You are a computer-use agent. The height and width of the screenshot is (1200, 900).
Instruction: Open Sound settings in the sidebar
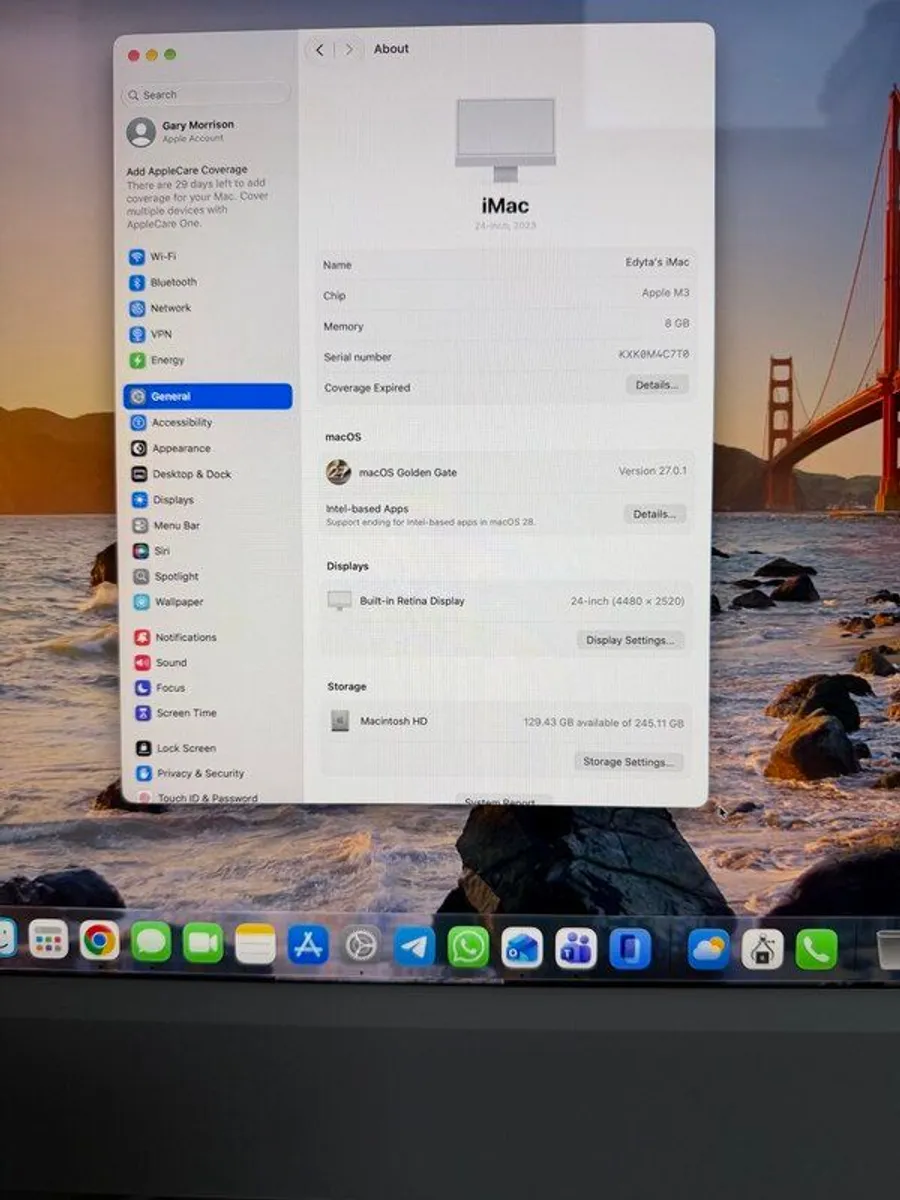[x=161, y=663]
